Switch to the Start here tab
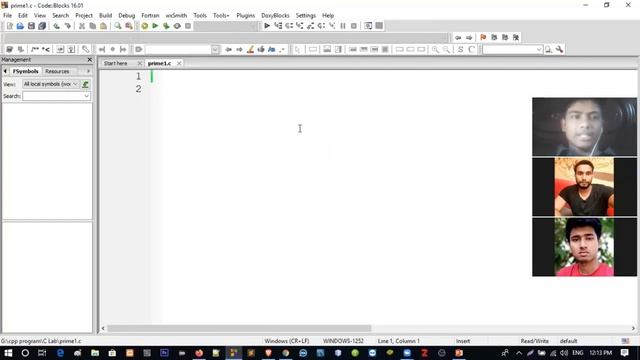 pos(116,63)
